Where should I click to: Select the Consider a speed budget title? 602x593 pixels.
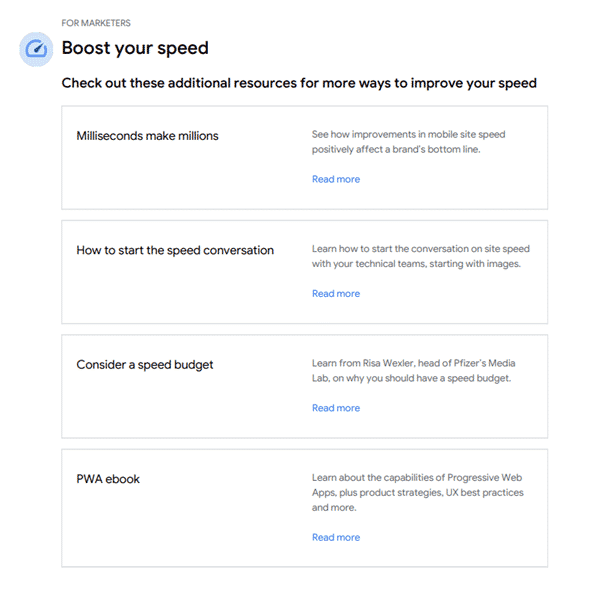point(145,365)
